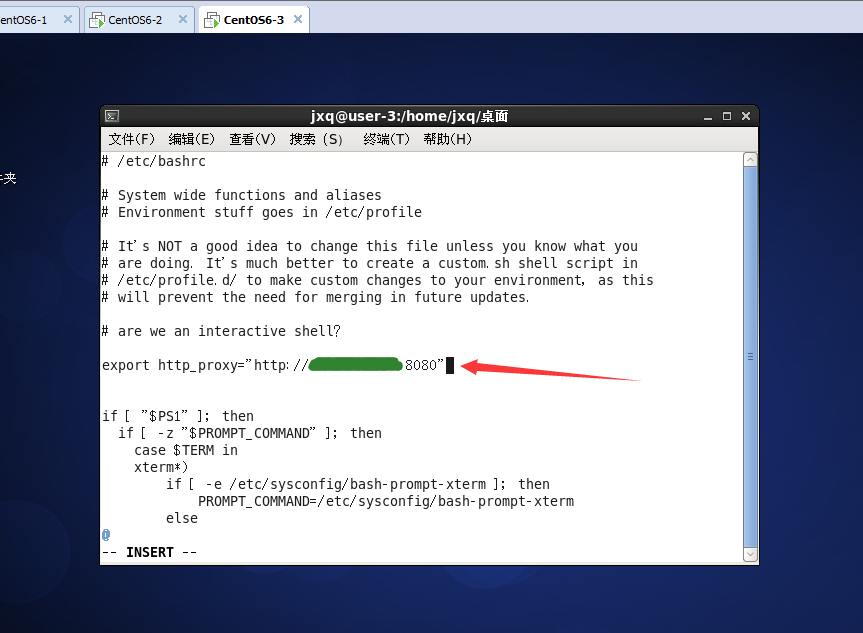Click the '8080' port number text

420,365
